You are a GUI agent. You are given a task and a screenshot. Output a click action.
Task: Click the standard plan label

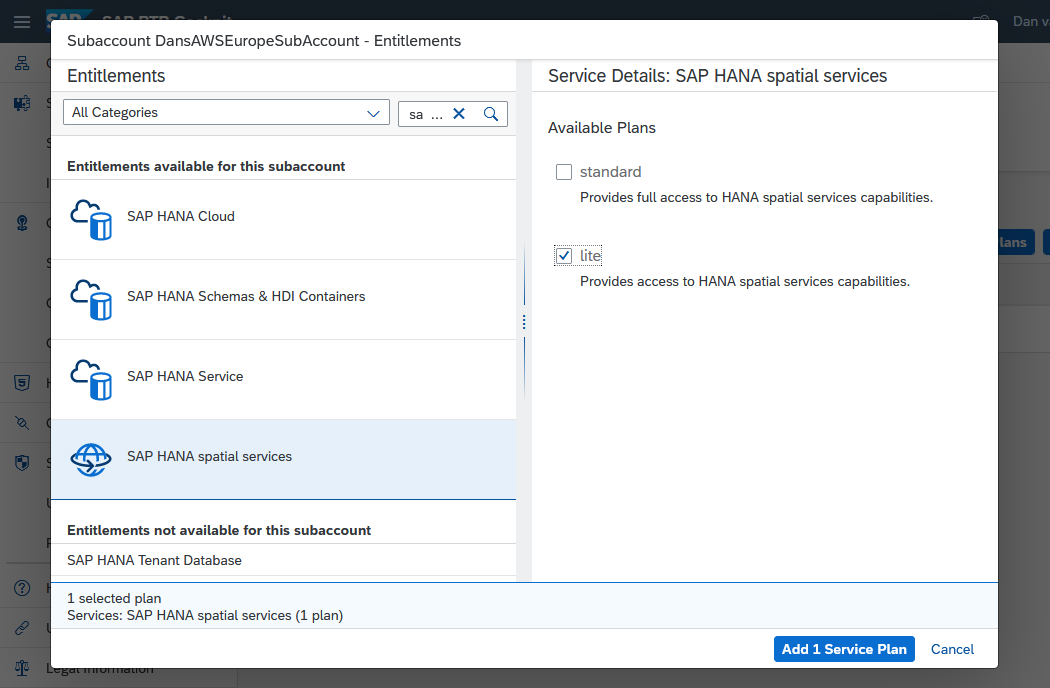tap(610, 172)
